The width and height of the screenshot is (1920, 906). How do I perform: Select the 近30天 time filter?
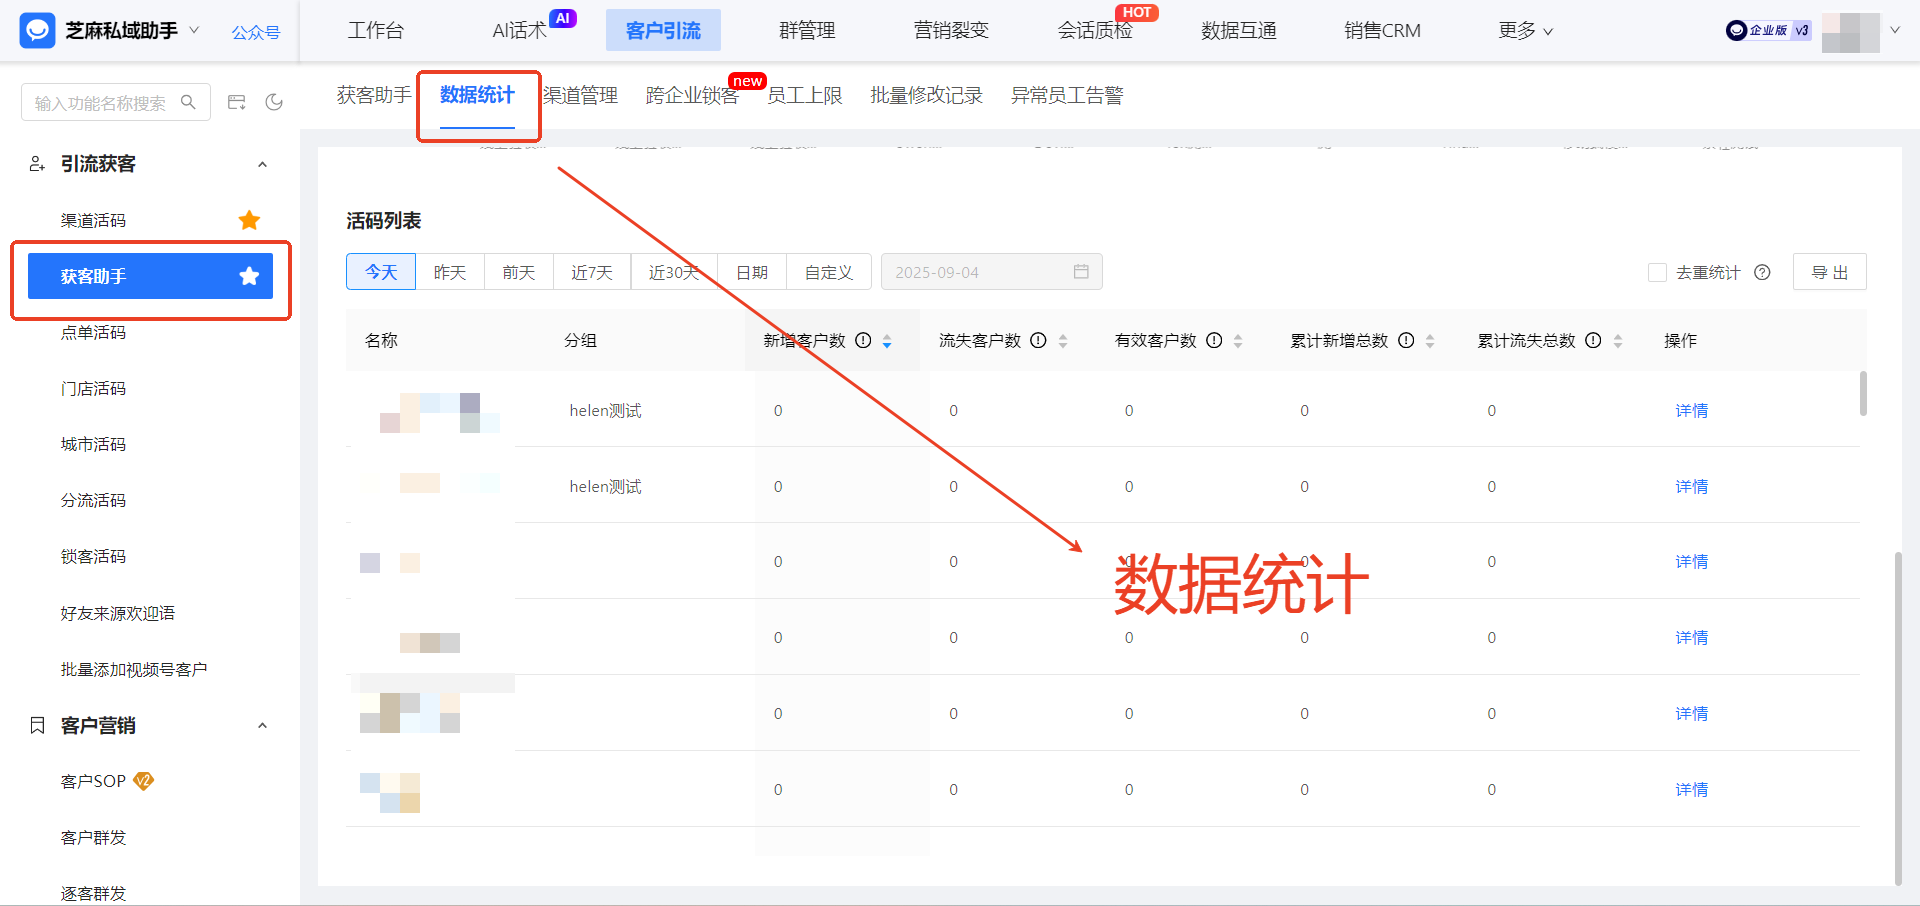pos(674,272)
